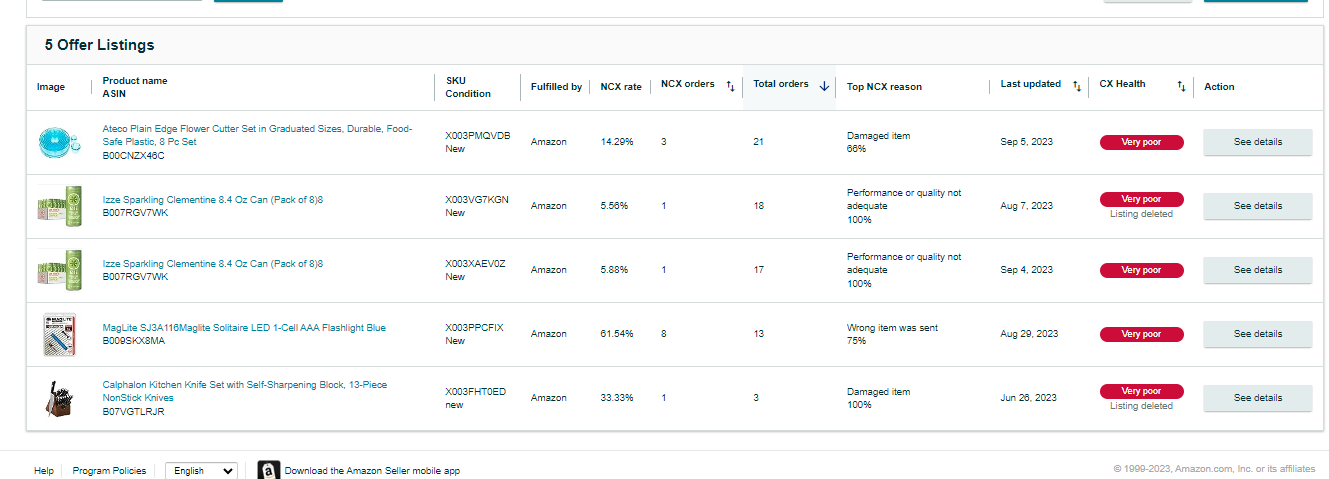Select SKU X003FHT0ED cell
Viewport: 1329px width, 479px height.
475,392
